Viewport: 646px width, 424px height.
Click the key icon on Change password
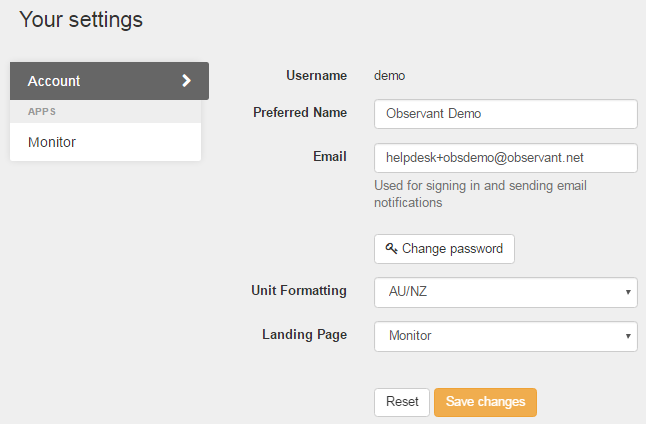pyautogui.click(x=391, y=248)
